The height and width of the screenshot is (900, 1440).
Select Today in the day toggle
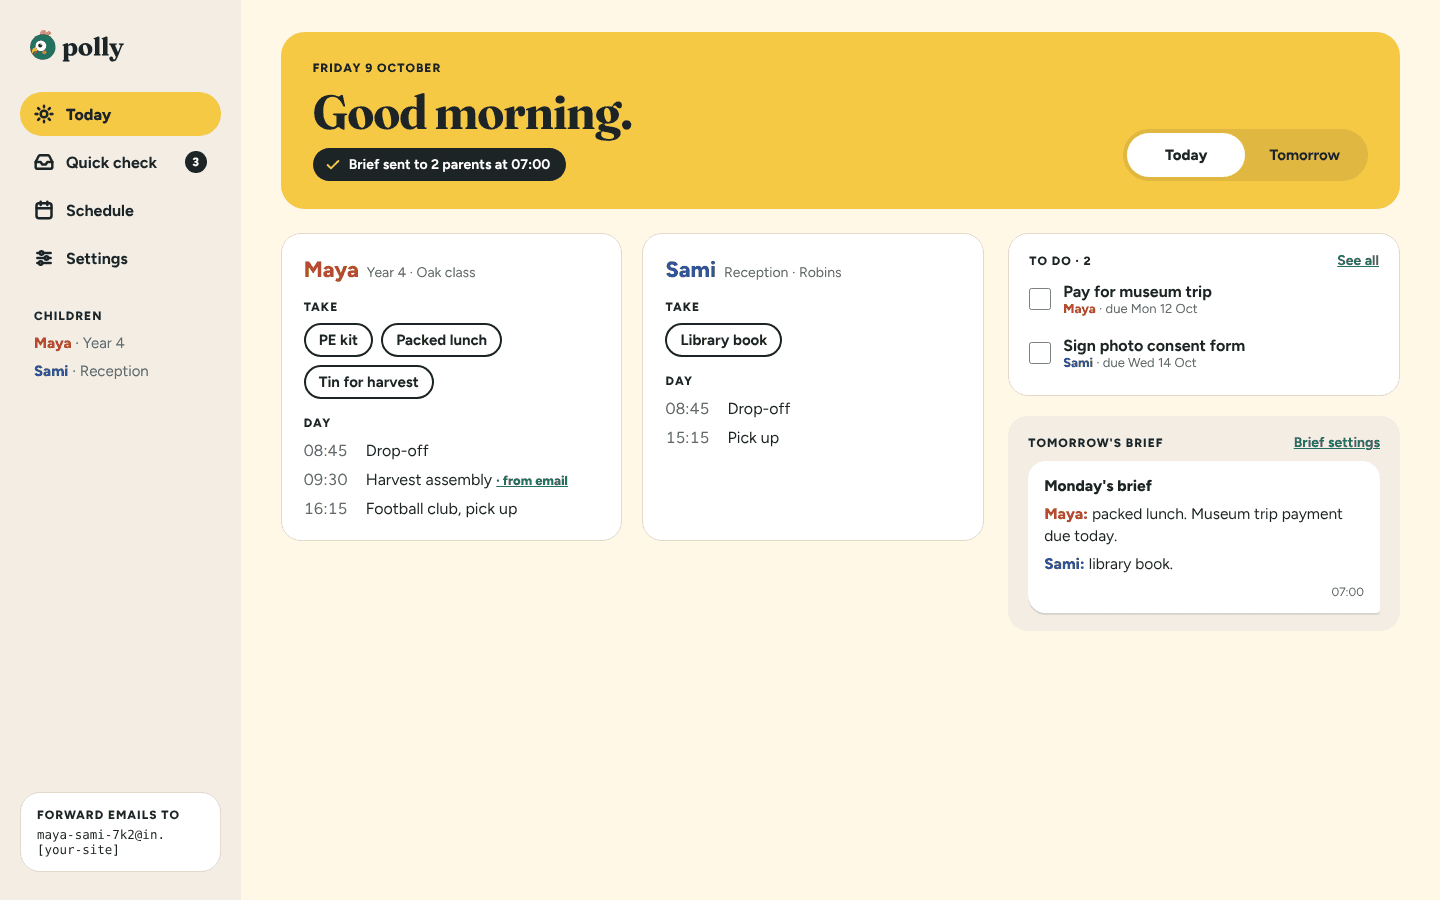[1186, 155]
